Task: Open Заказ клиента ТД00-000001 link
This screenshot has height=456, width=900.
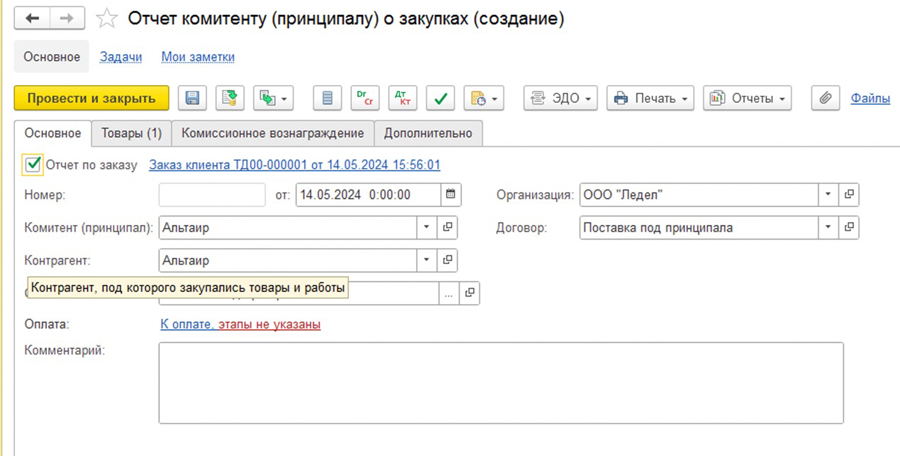Action: [294, 165]
